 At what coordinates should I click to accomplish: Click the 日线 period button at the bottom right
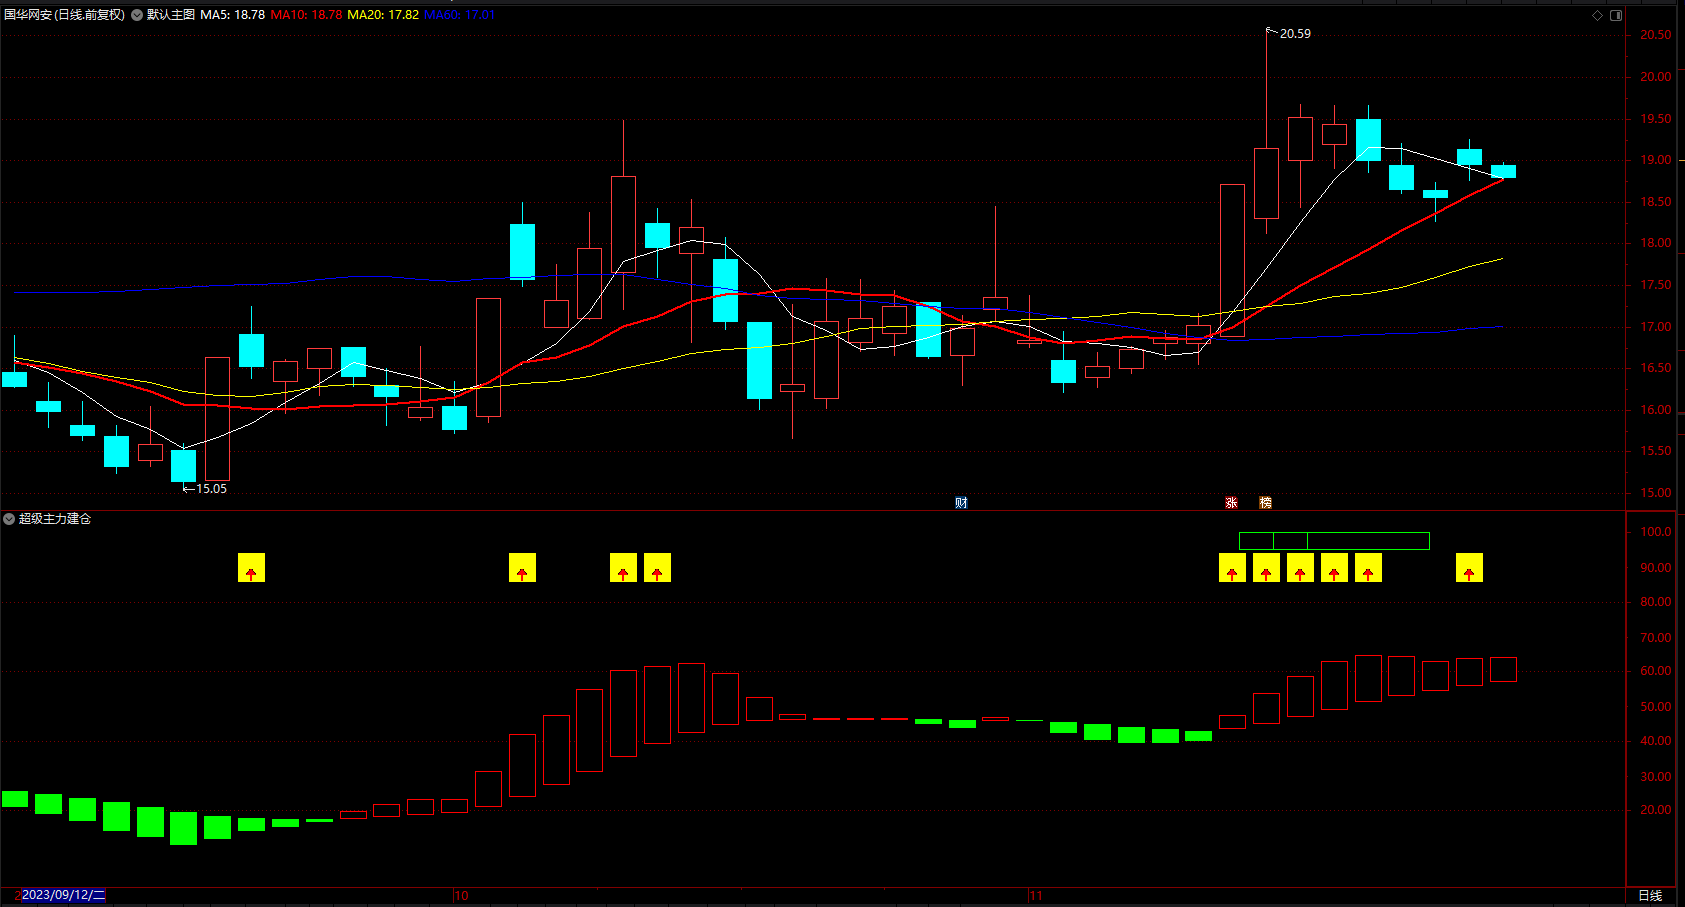coord(1650,895)
